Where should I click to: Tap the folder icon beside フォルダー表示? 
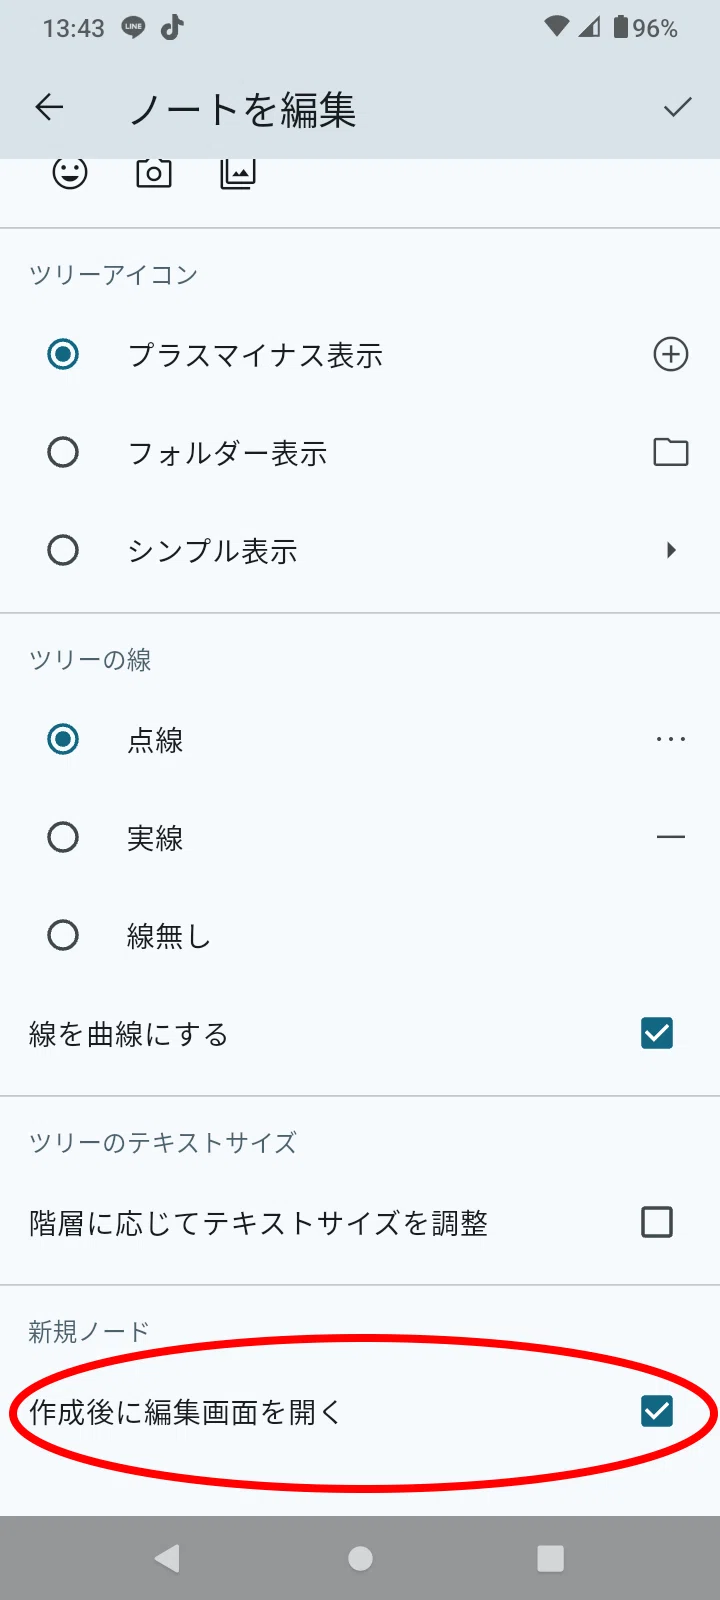click(x=670, y=452)
